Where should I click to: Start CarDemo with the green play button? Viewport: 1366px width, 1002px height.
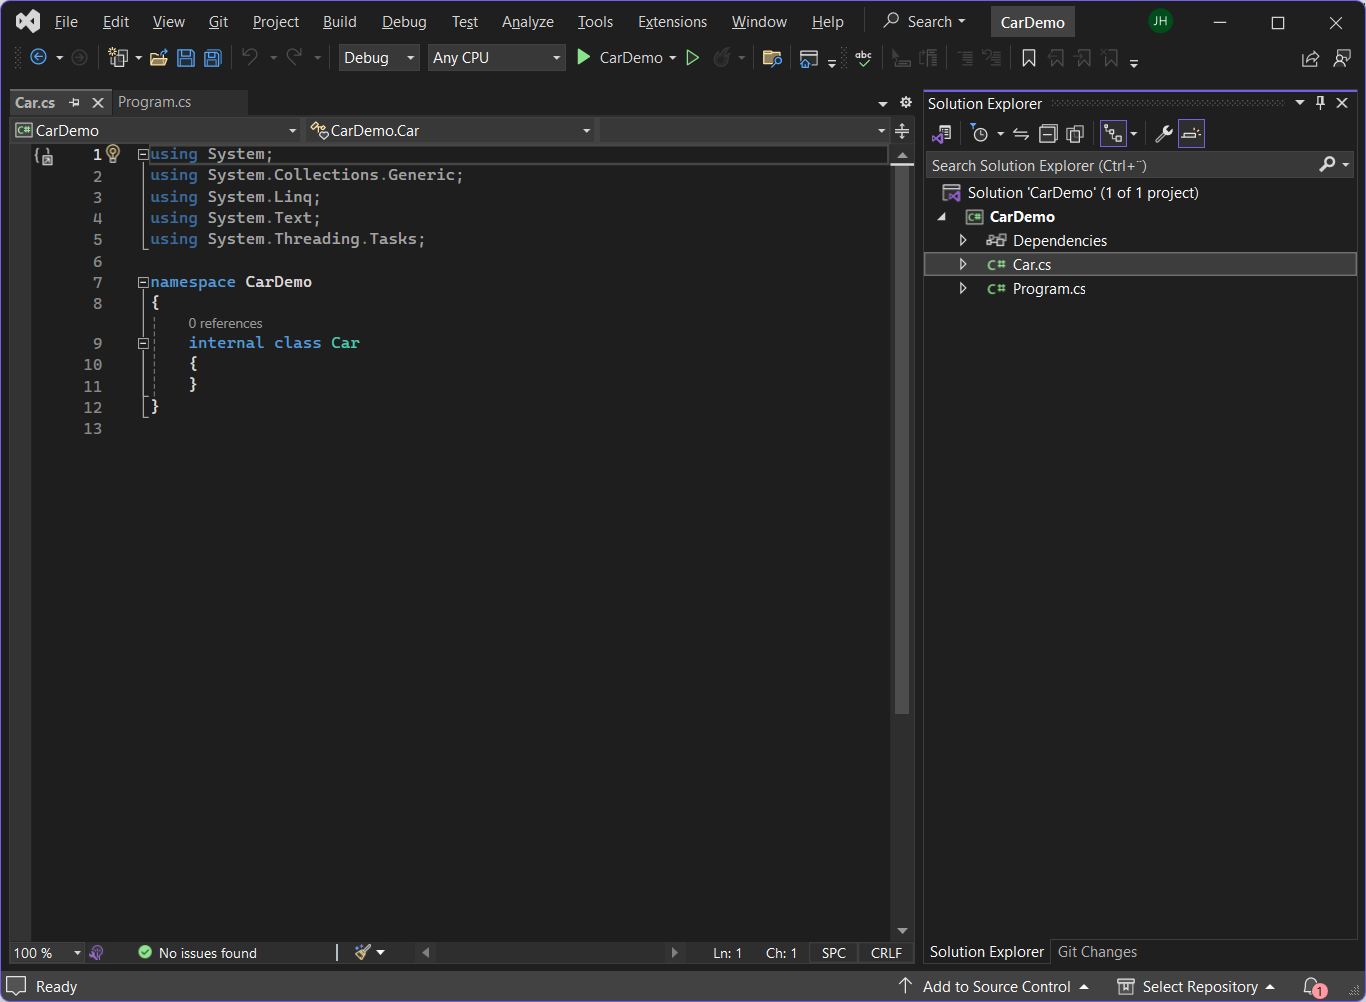pyautogui.click(x=584, y=58)
